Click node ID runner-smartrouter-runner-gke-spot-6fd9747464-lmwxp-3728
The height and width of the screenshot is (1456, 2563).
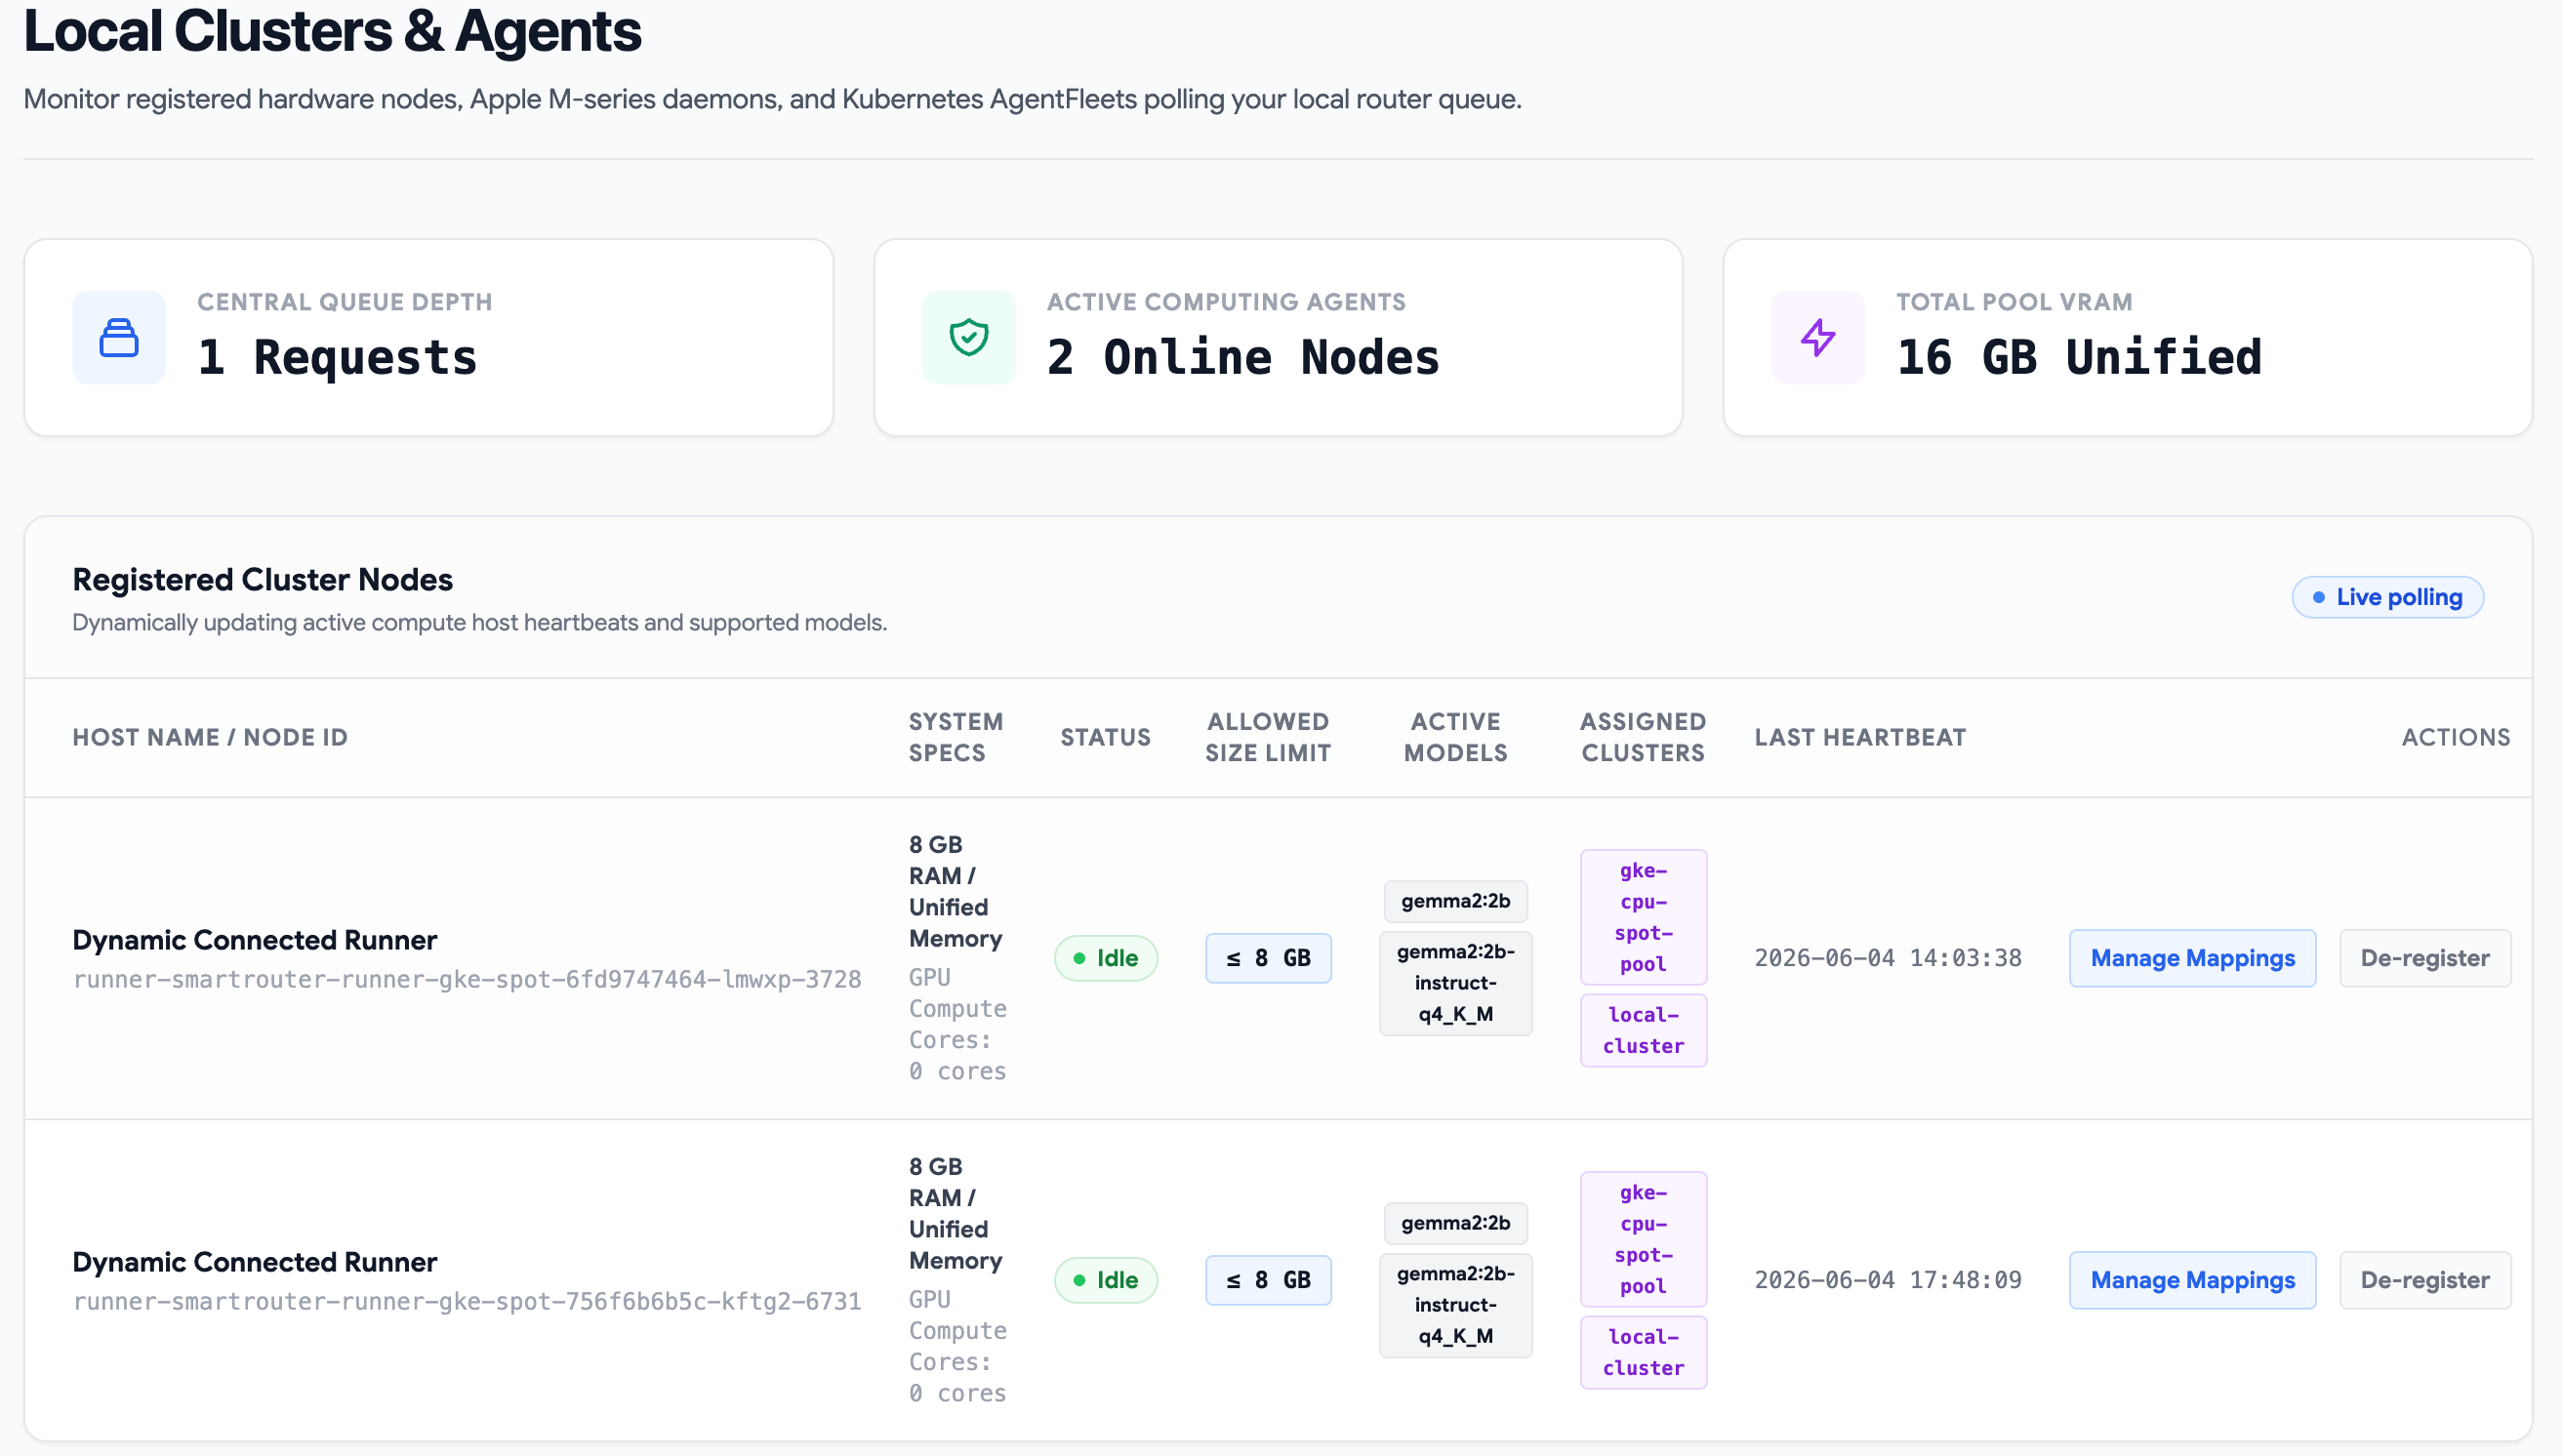[x=466, y=979]
